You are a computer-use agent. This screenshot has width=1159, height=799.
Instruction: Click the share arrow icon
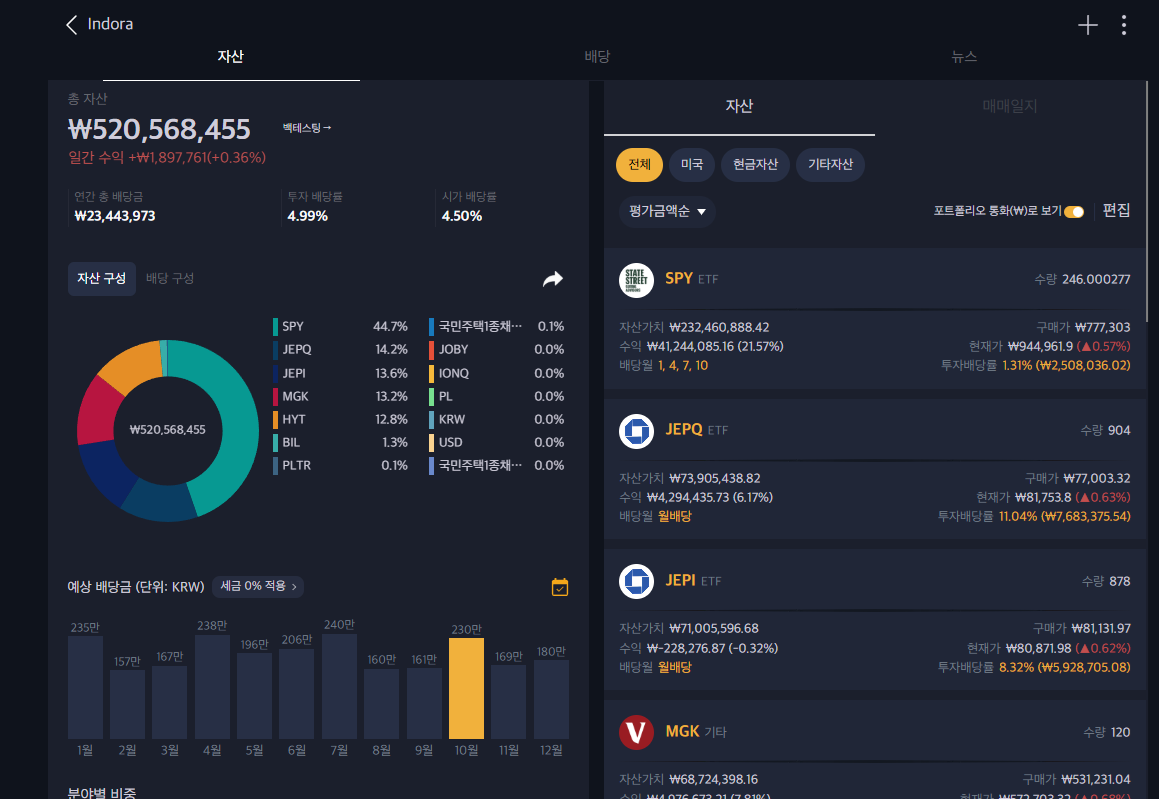[x=553, y=279]
